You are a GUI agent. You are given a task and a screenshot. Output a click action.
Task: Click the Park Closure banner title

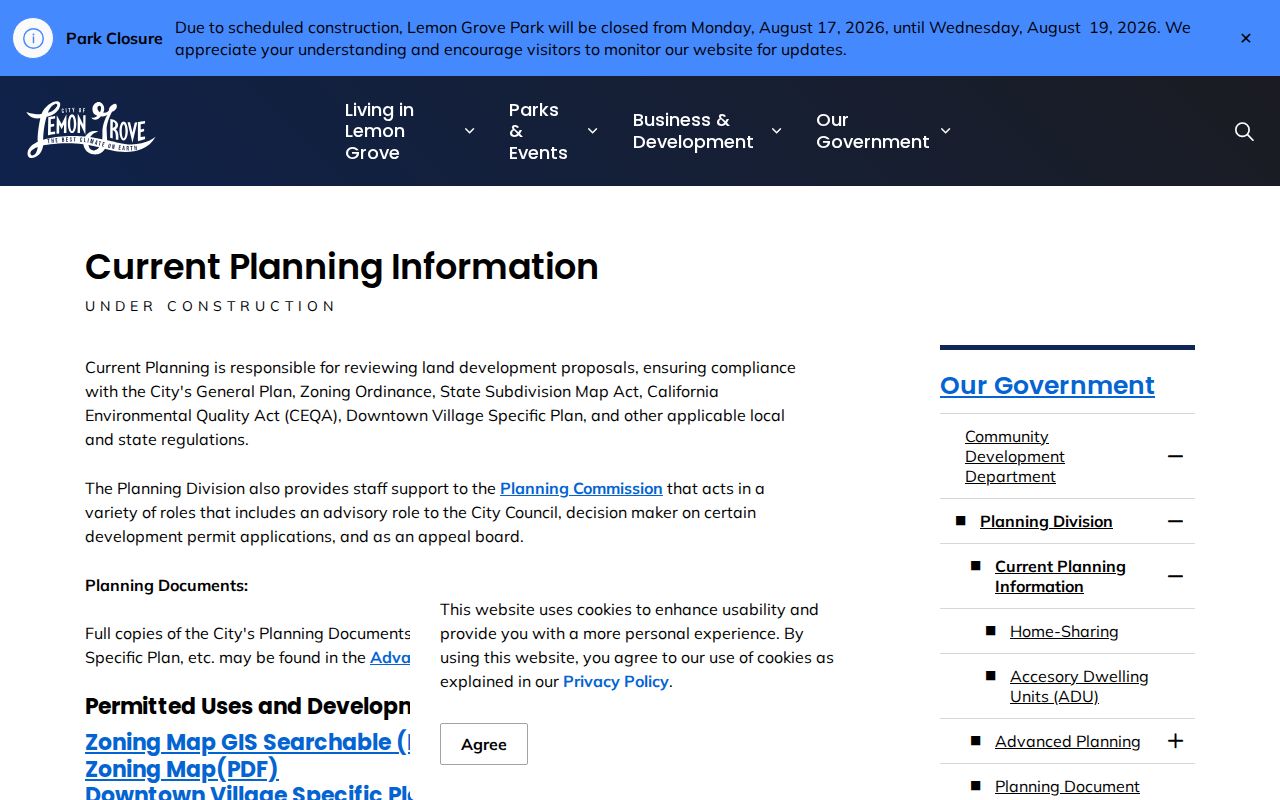coord(114,38)
